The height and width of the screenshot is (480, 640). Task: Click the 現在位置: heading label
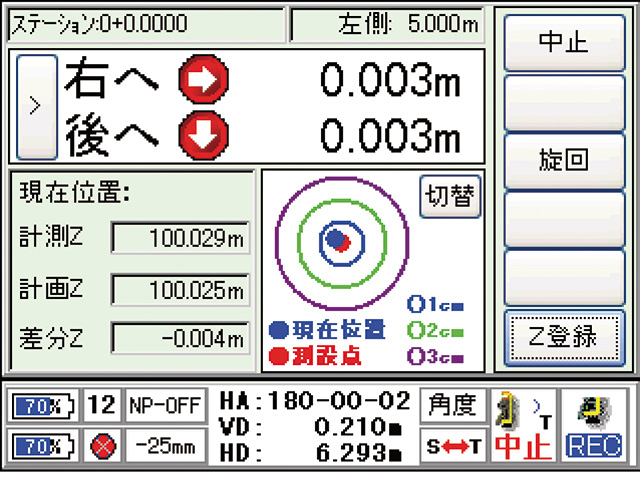75,192
